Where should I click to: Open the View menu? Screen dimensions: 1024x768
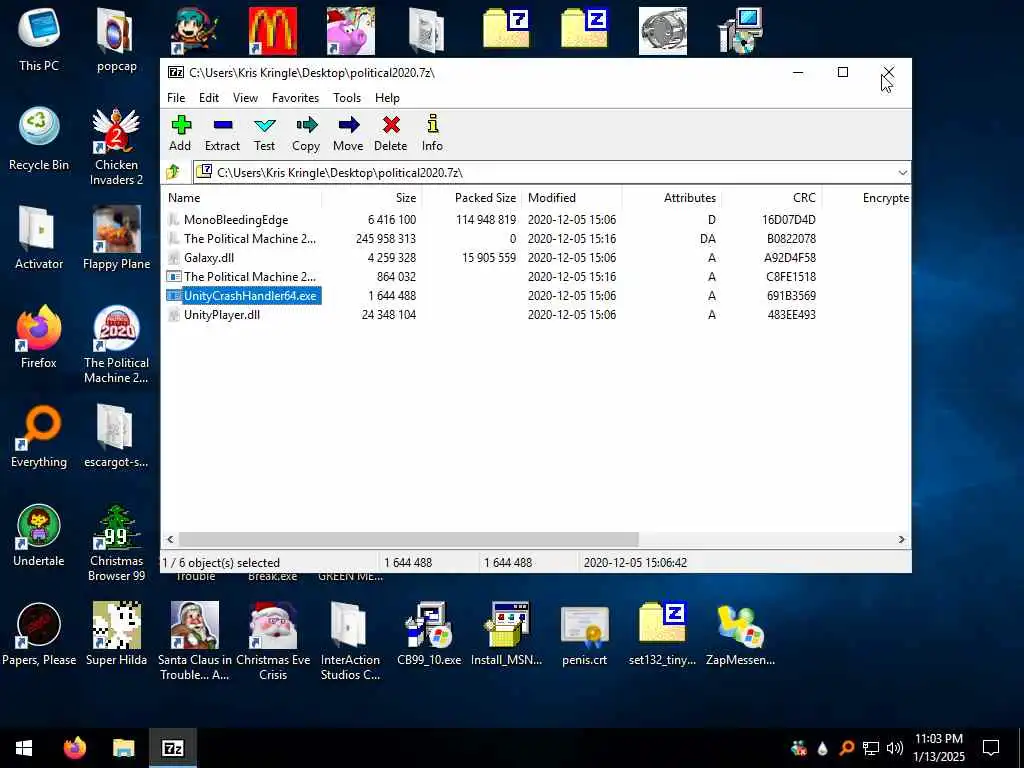[246, 98]
